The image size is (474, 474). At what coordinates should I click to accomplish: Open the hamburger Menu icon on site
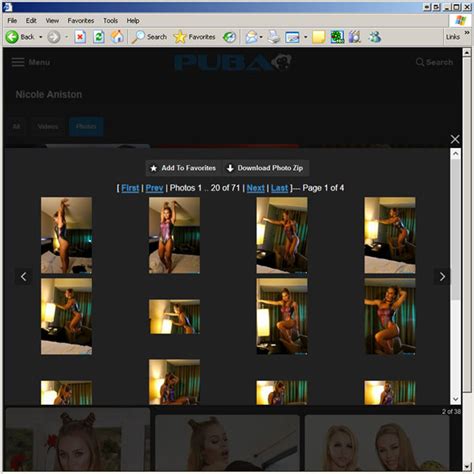coord(18,62)
